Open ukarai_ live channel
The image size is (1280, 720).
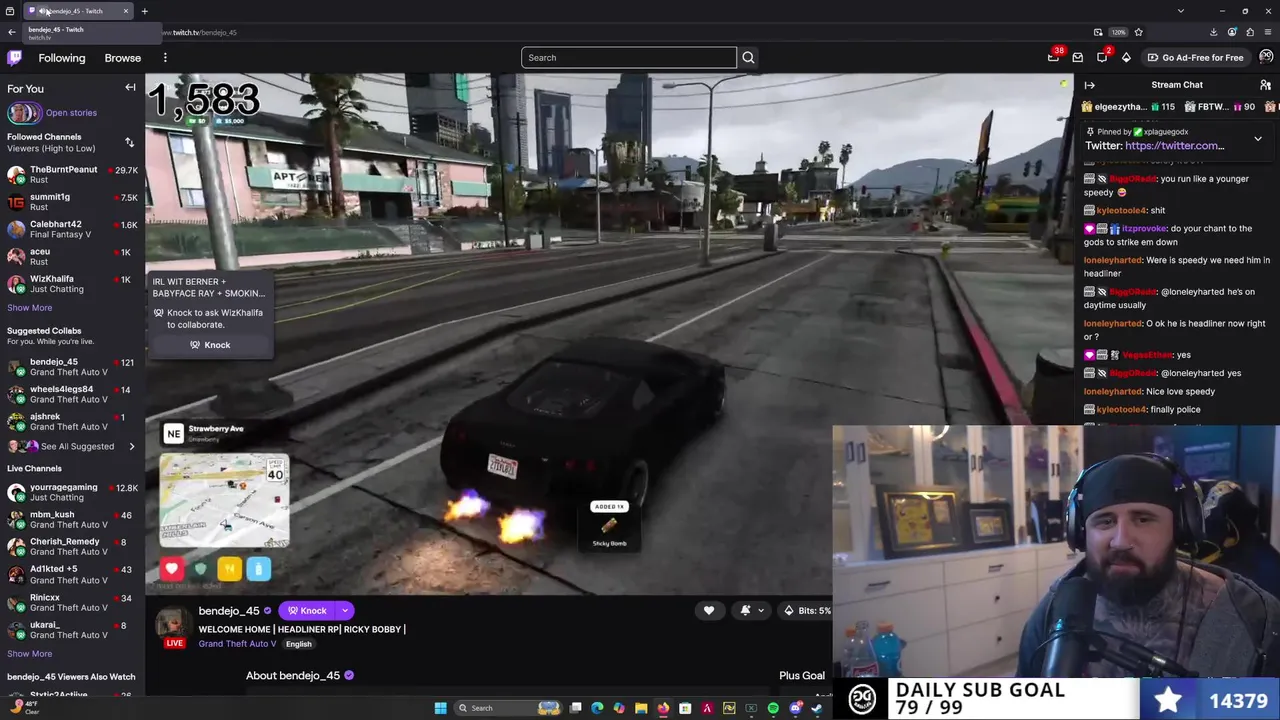(x=72, y=629)
